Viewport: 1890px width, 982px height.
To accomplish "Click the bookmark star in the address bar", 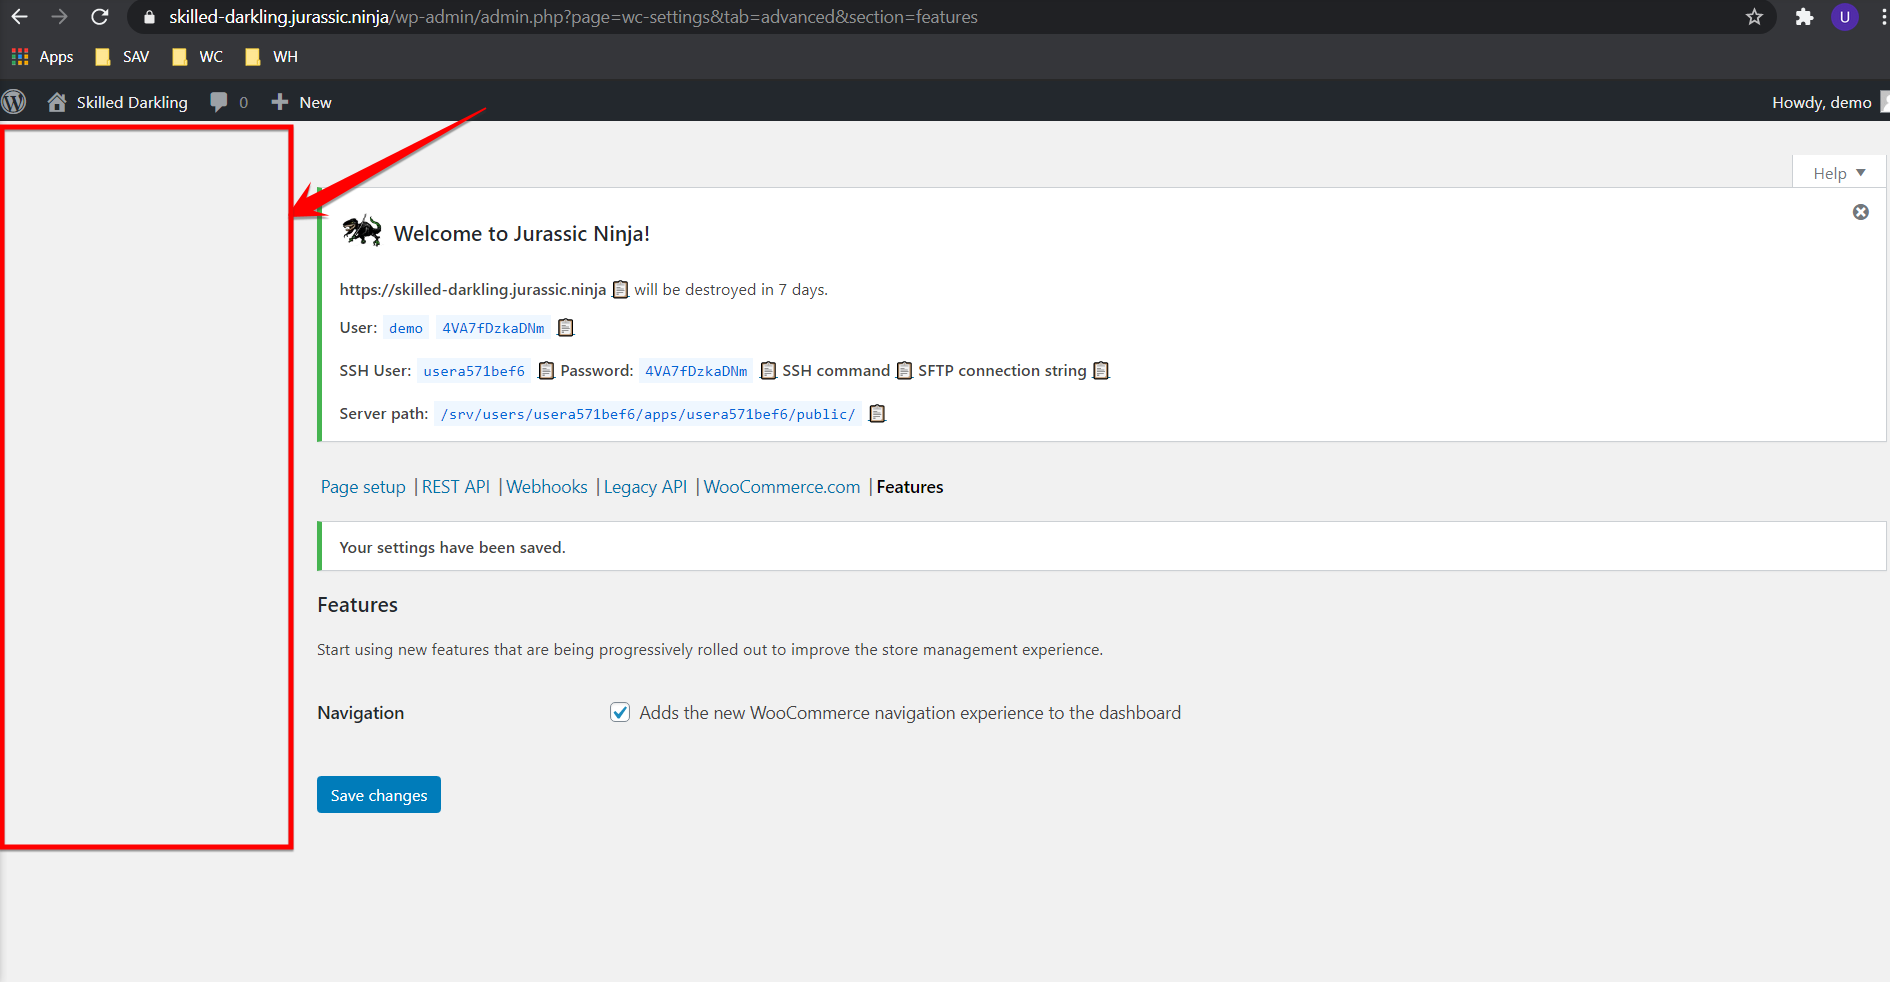I will click(x=1753, y=17).
